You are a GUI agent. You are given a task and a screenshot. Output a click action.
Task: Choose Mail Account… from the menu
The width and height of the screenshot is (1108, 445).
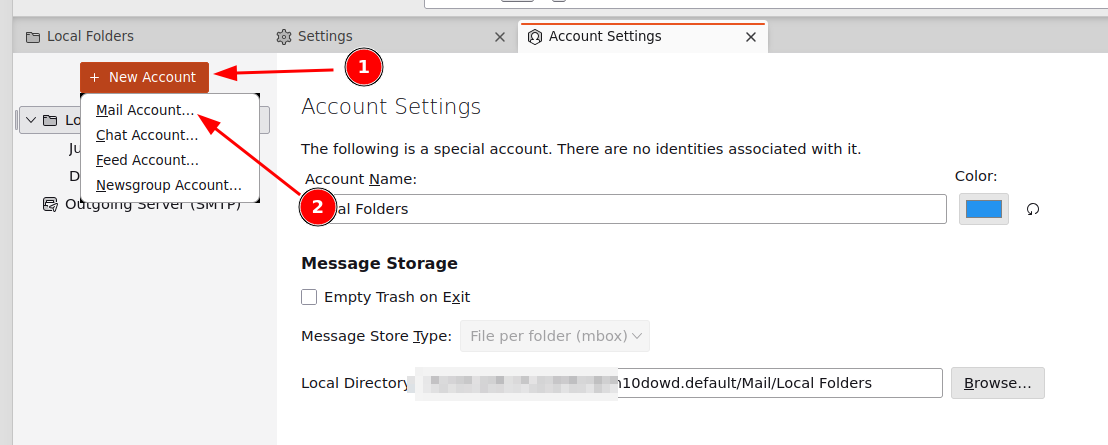click(145, 110)
